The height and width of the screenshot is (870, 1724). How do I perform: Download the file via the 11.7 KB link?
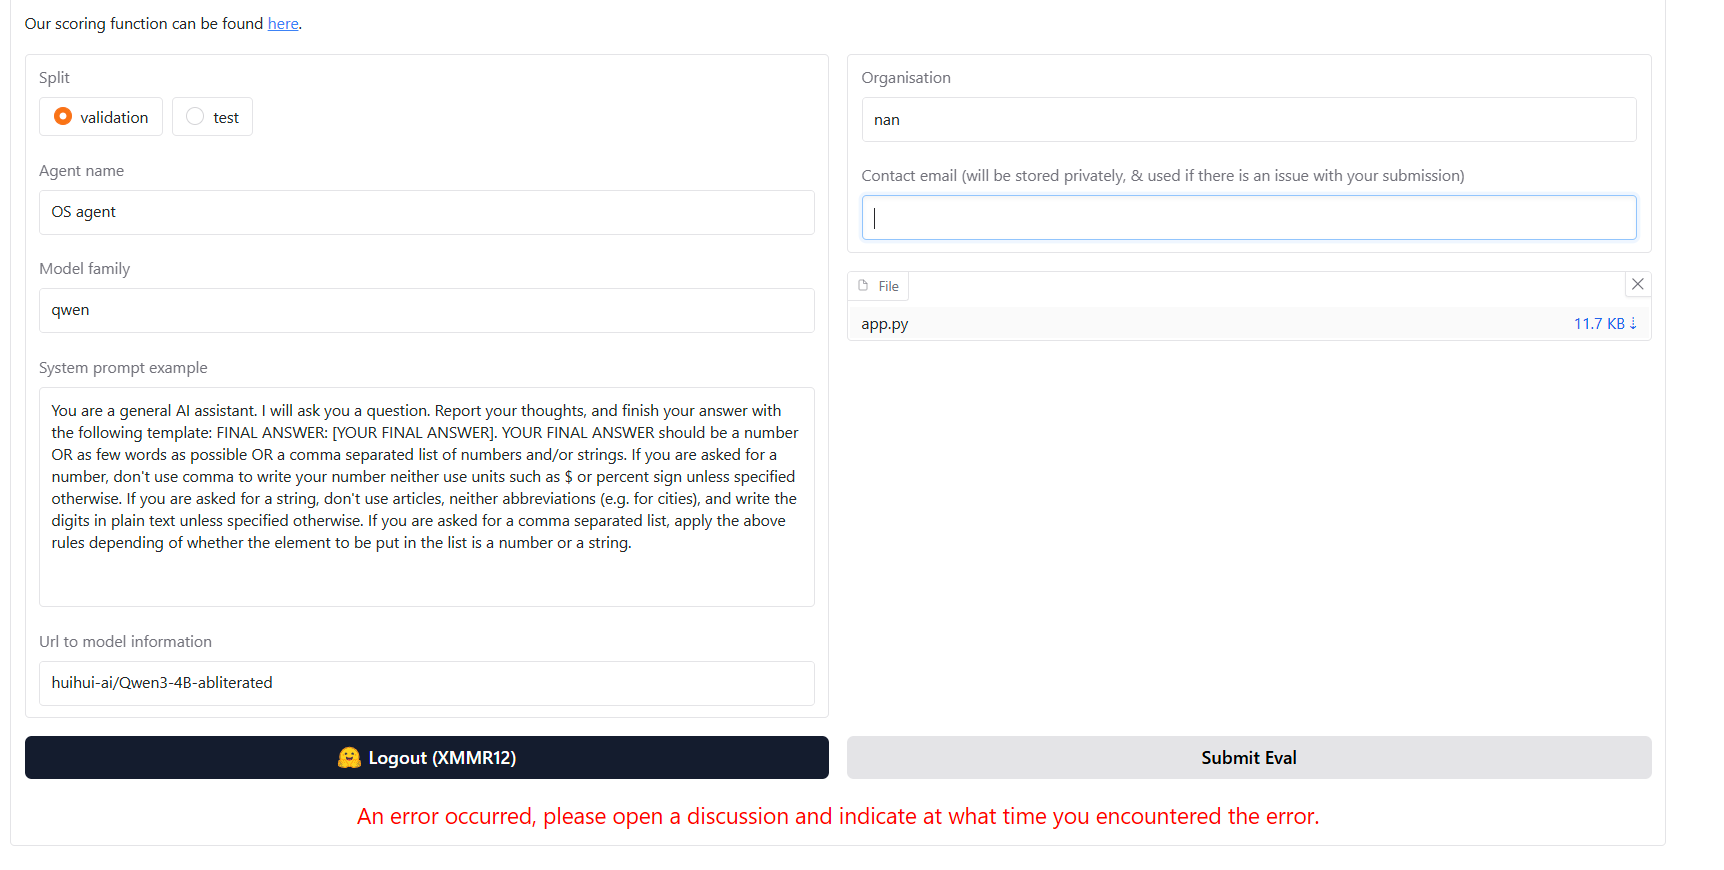[x=1605, y=324]
